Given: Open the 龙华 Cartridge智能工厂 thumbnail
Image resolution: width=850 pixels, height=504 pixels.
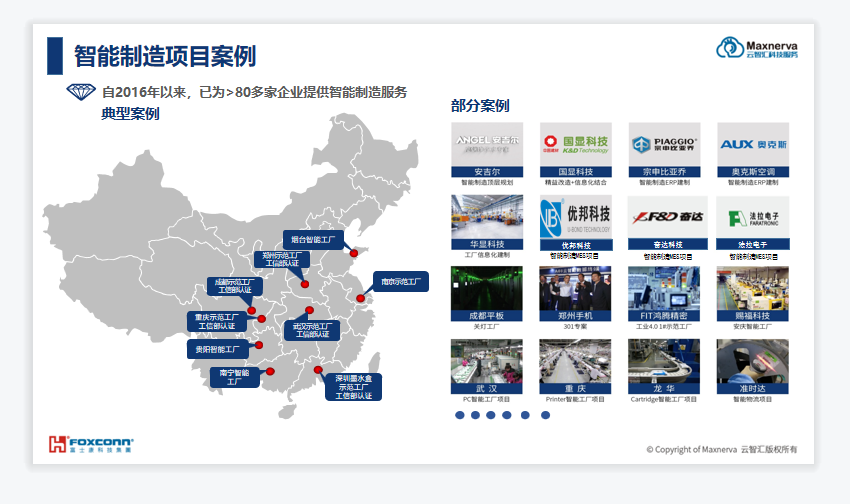Looking at the screenshot, I should coord(664,366).
